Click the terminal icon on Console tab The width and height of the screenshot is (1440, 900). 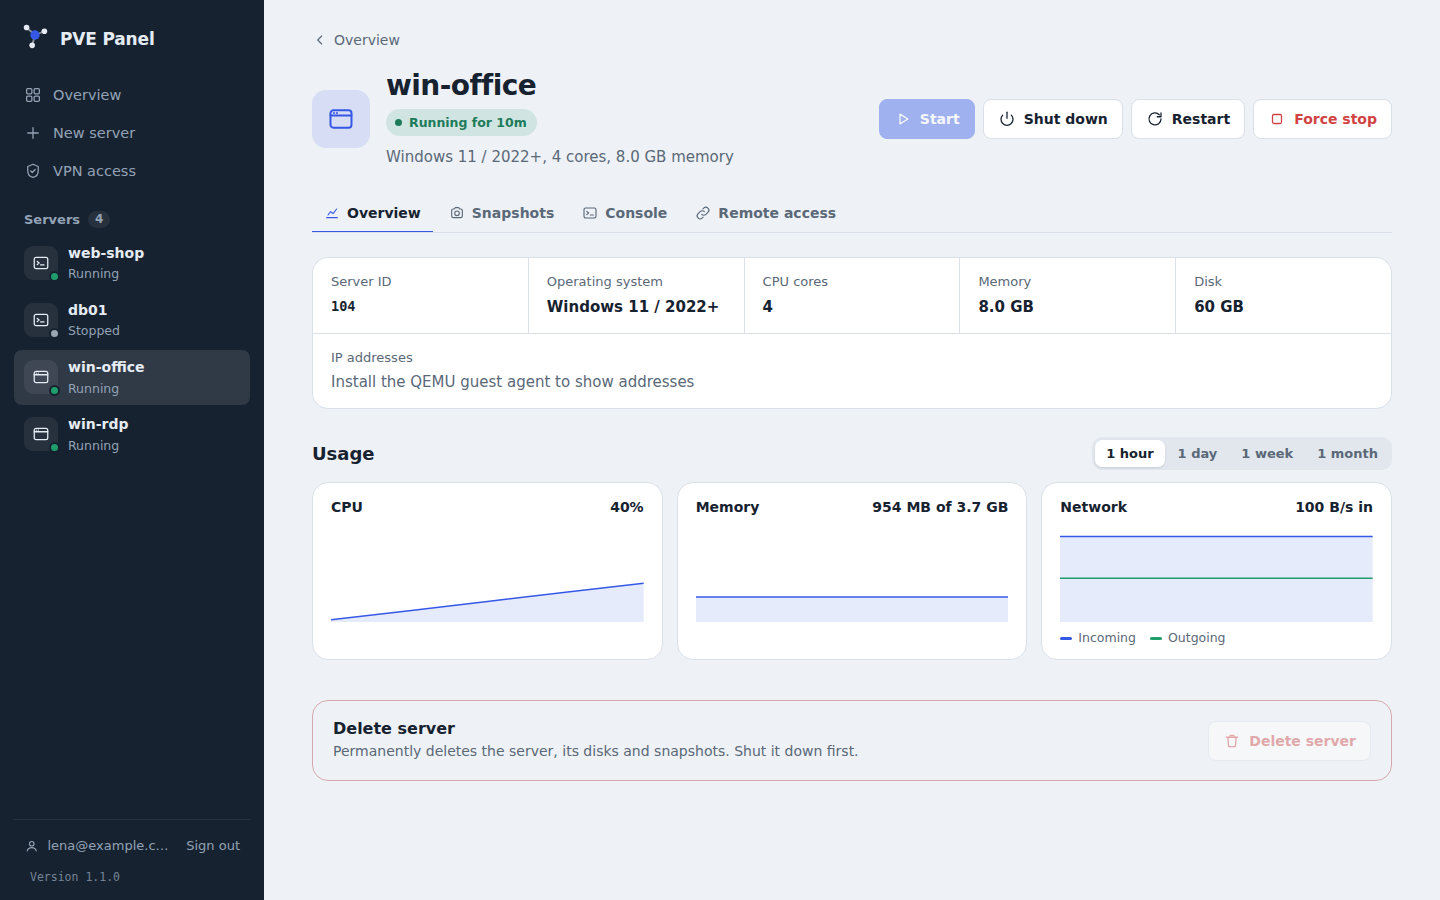[590, 213]
